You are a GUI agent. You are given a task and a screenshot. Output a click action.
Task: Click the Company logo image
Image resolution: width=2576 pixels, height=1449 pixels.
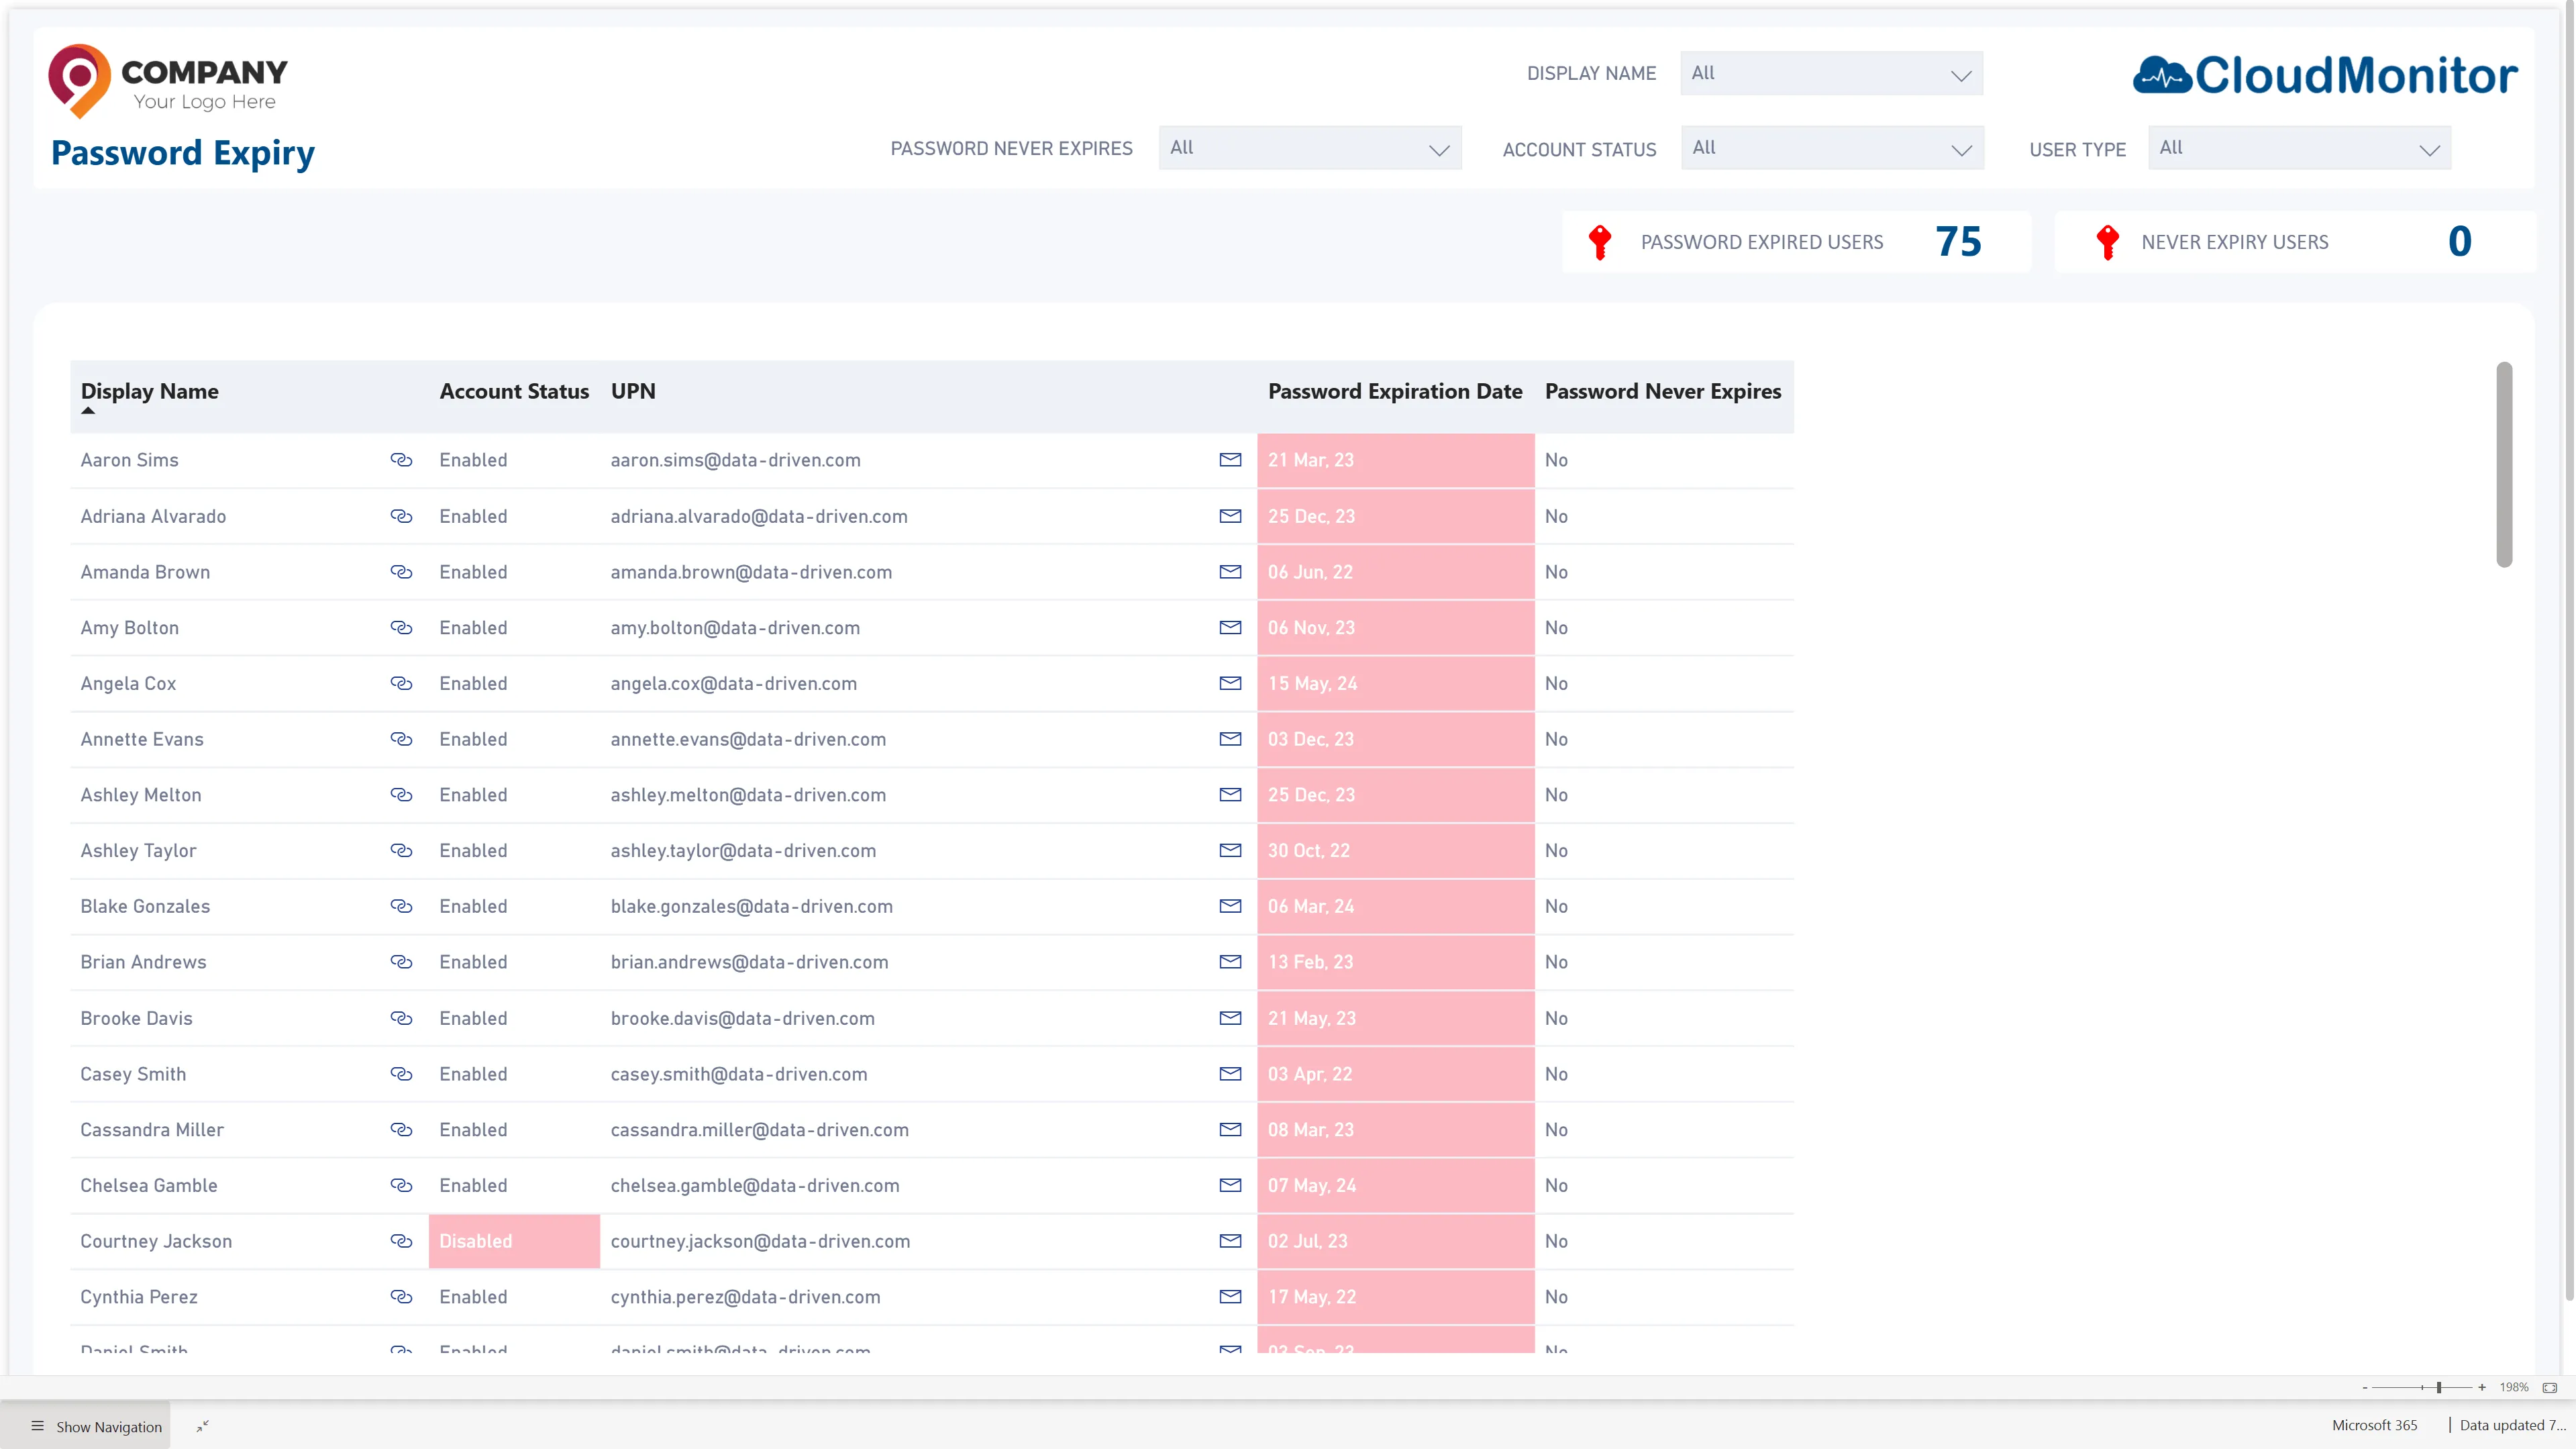168,81
